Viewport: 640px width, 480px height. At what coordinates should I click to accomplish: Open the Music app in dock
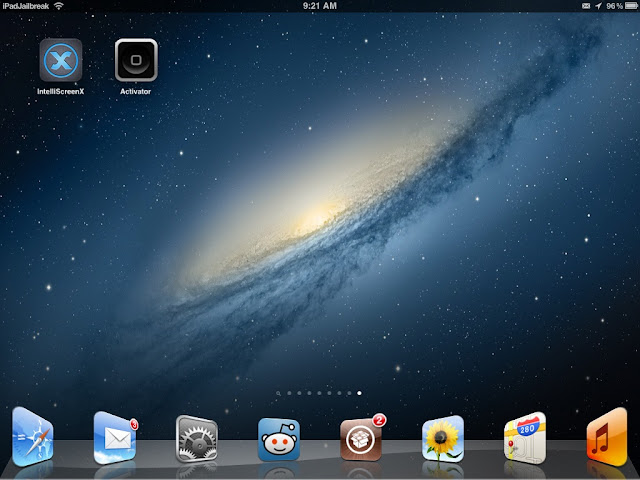[x=607, y=437]
